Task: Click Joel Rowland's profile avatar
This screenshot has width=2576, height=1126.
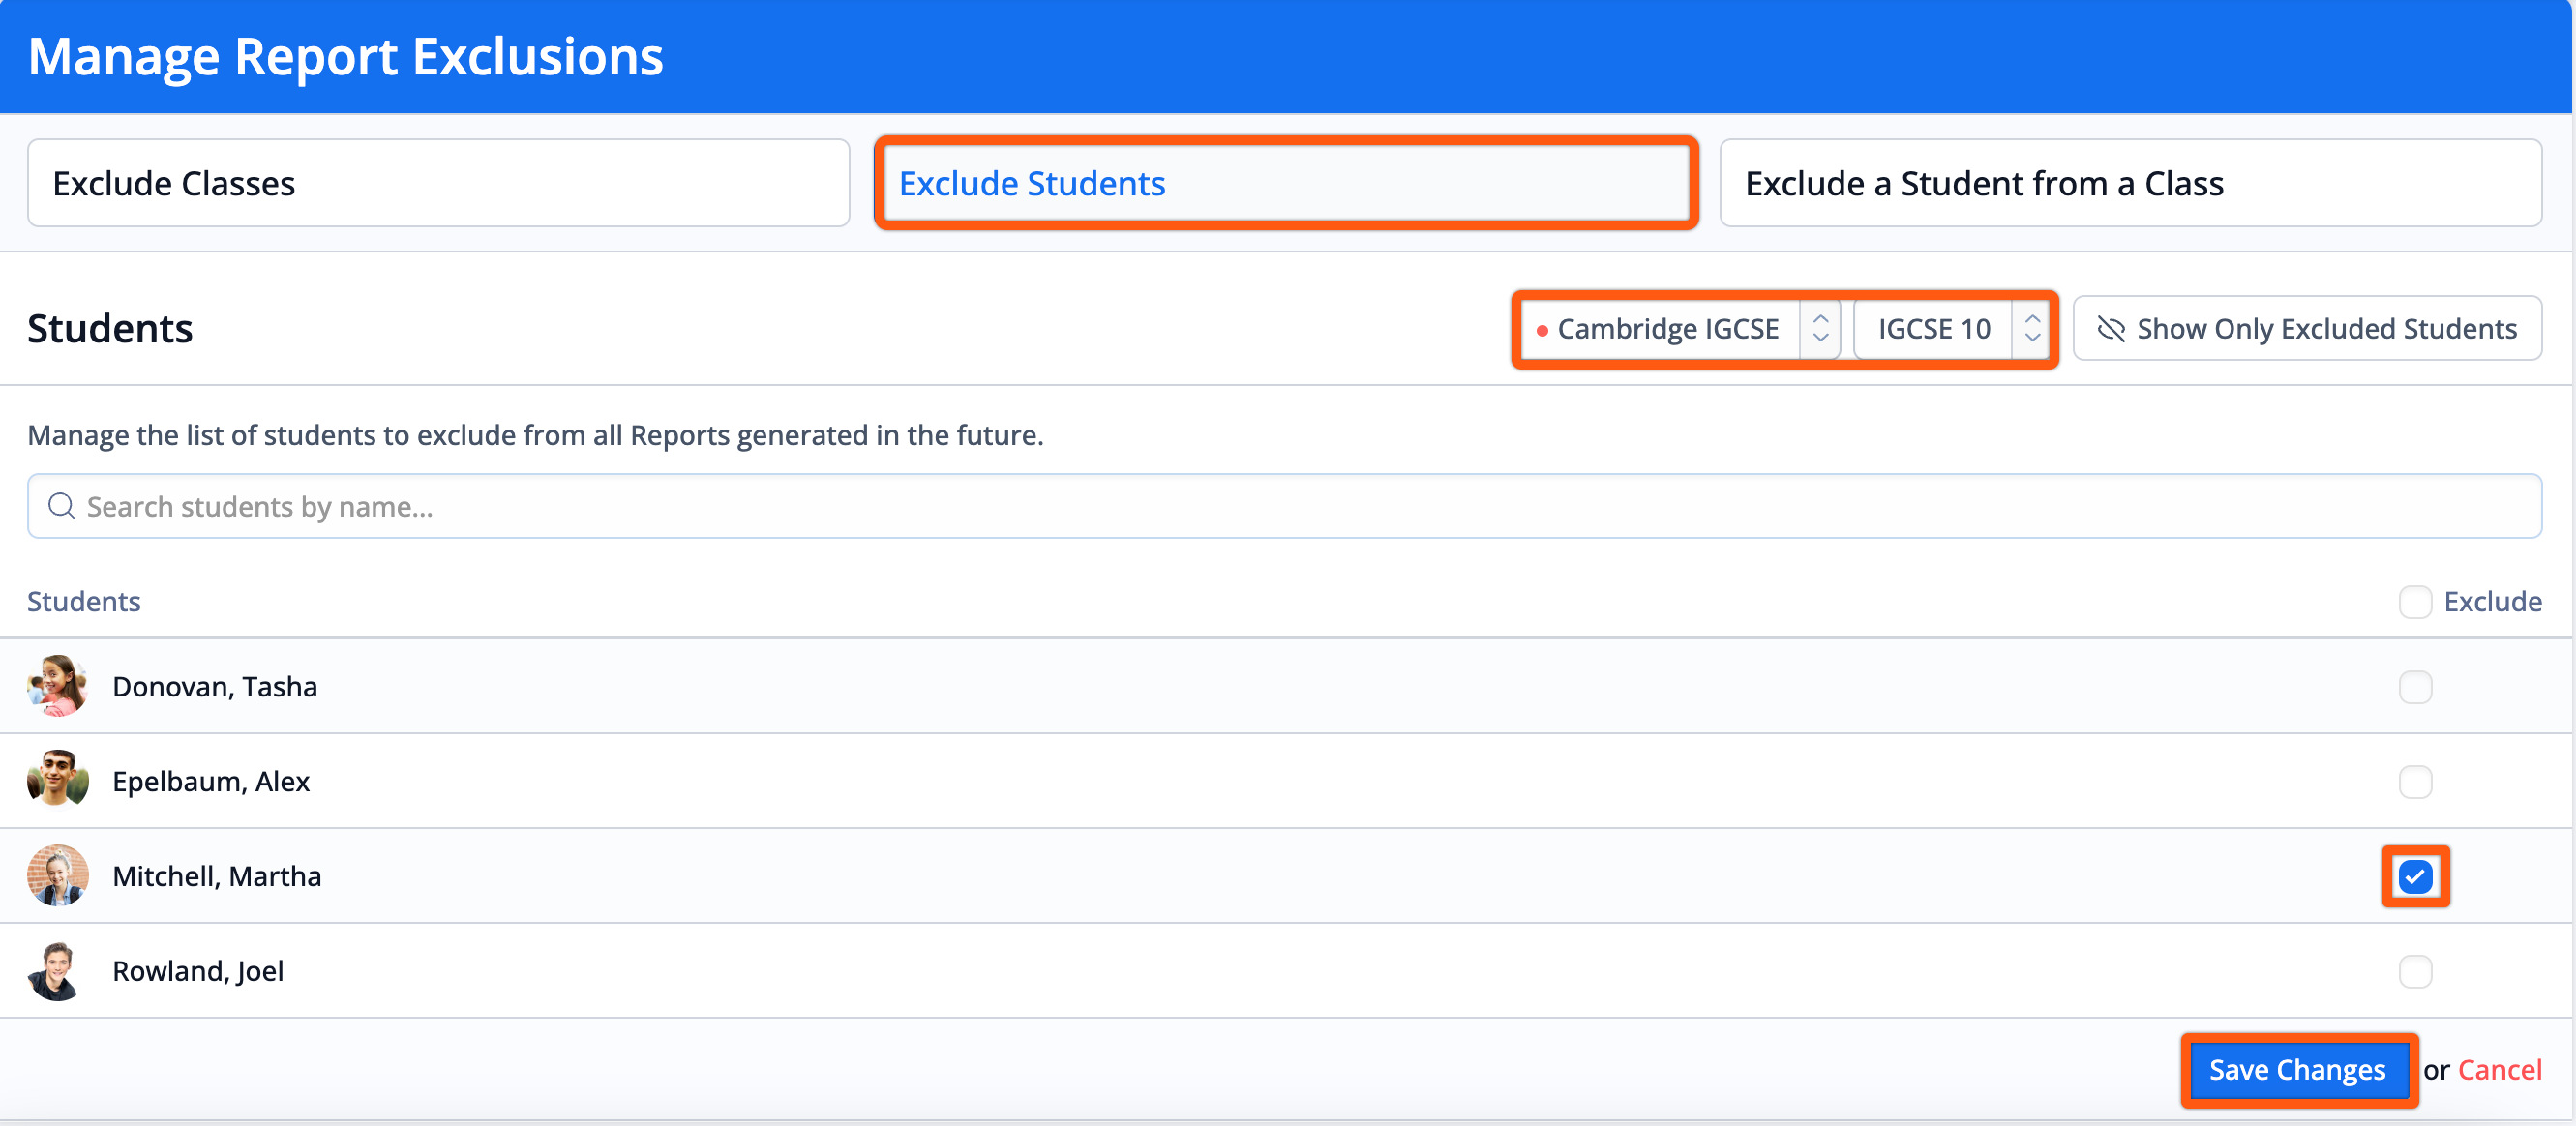Action: click(x=55, y=970)
